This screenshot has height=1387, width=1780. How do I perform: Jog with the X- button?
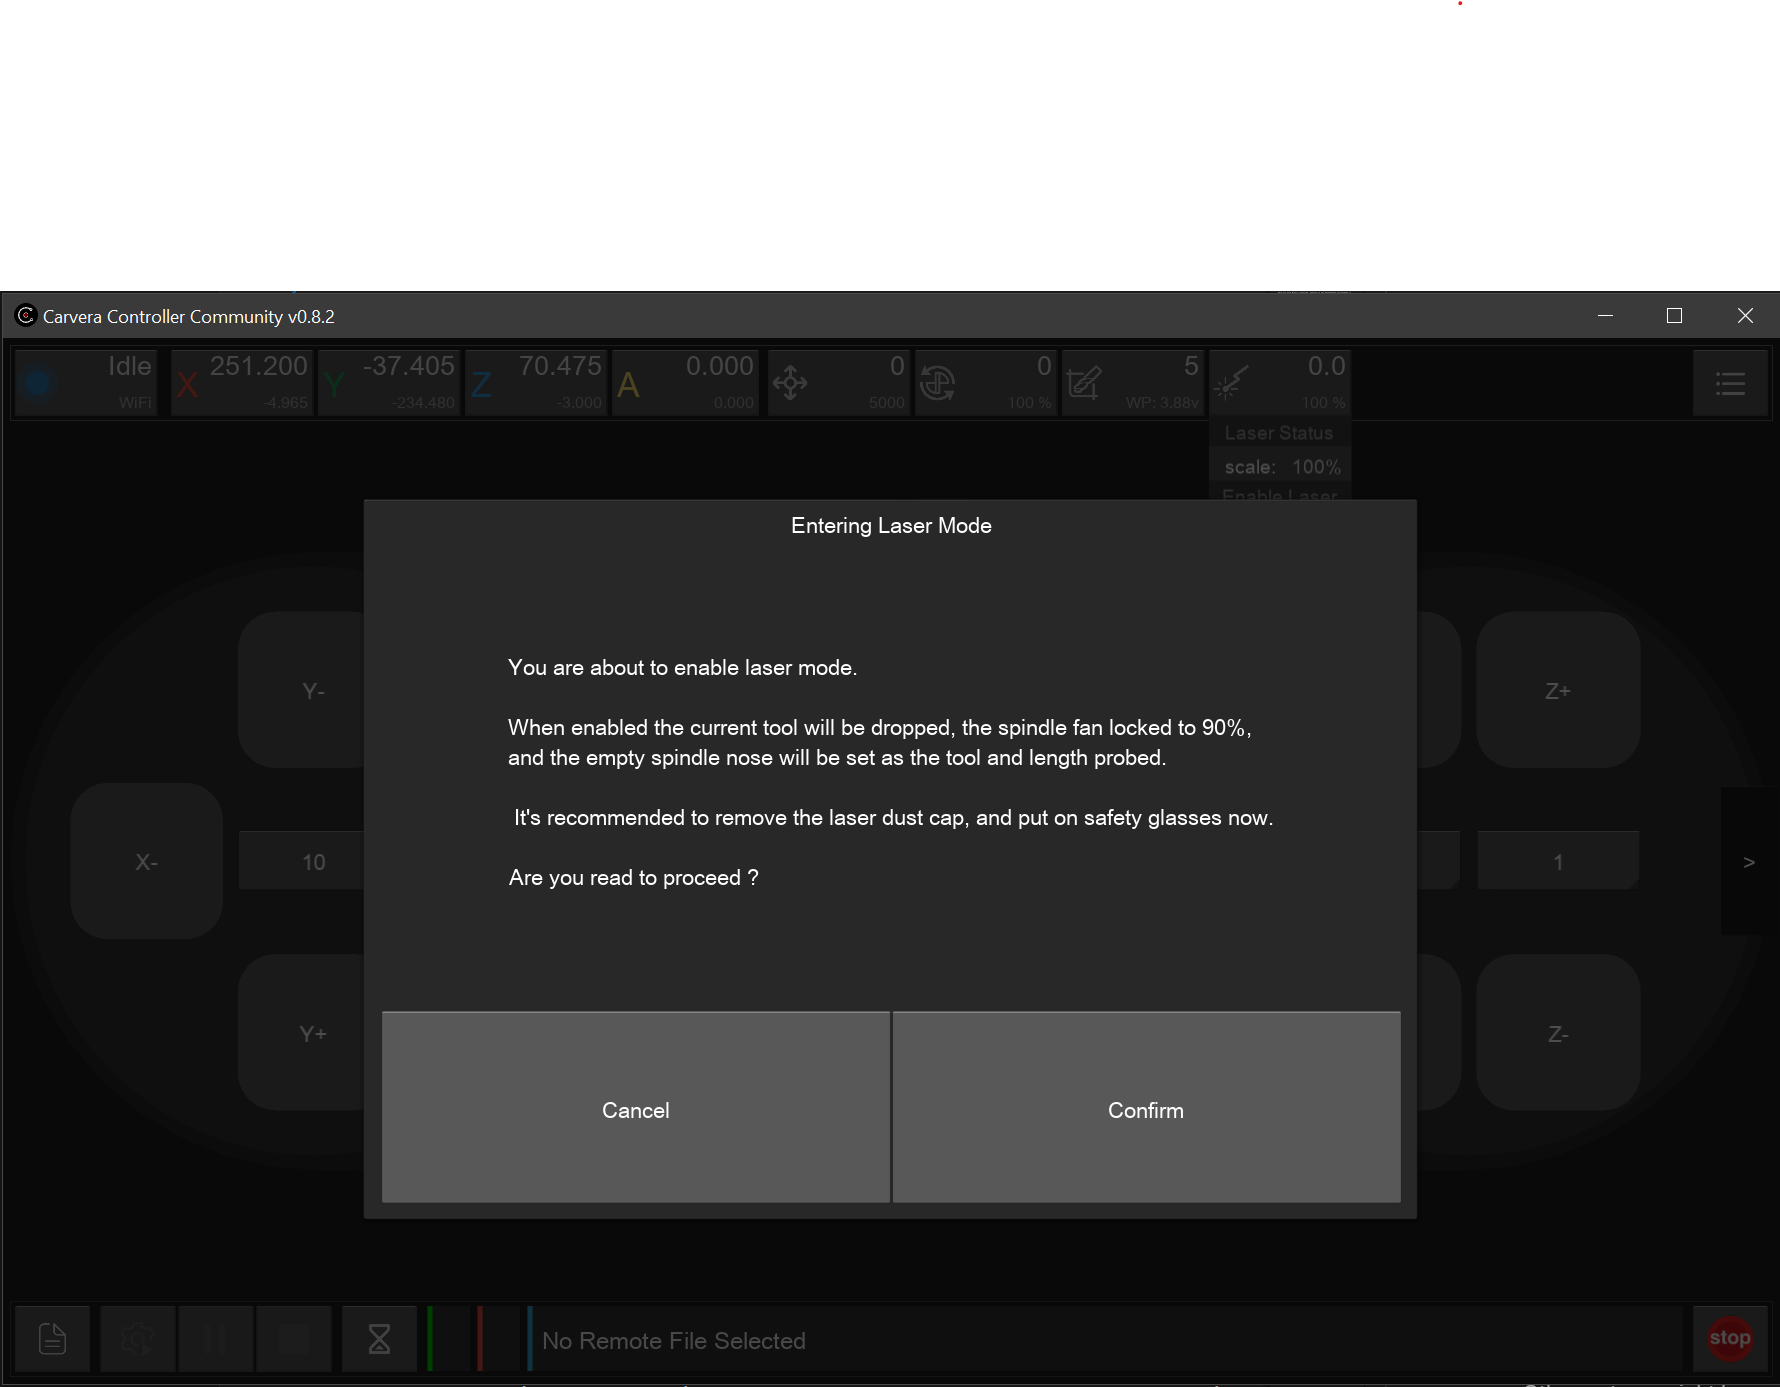coord(146,862)
